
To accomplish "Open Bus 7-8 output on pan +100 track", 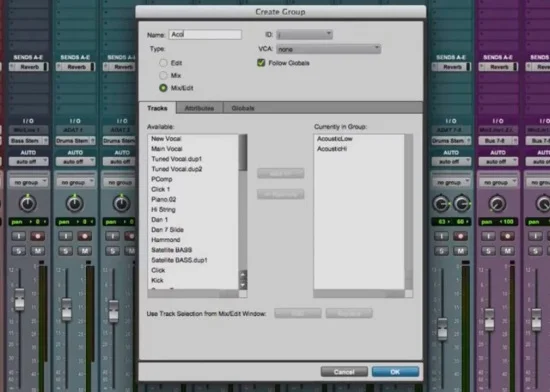I will (x=498, y=141).
